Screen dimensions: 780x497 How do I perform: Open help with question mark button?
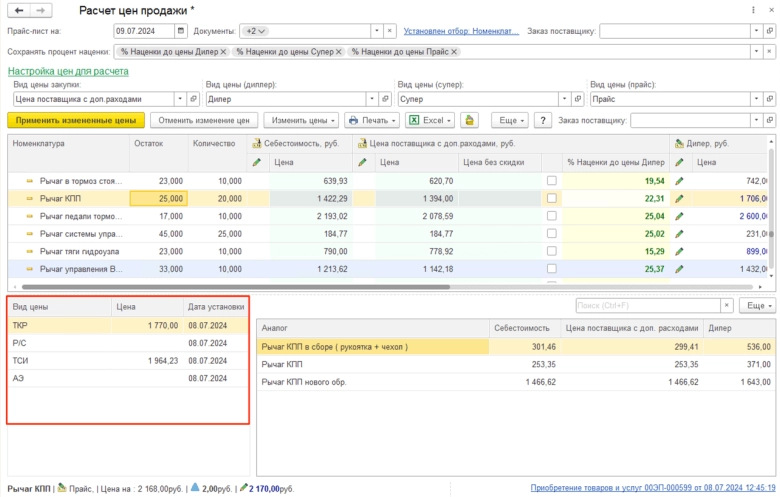[543, 120]
